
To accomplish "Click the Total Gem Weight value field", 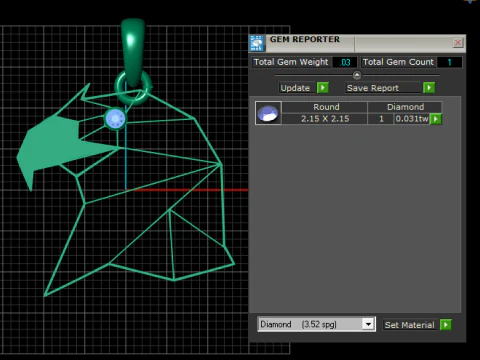I will click(x=344, y=62).
